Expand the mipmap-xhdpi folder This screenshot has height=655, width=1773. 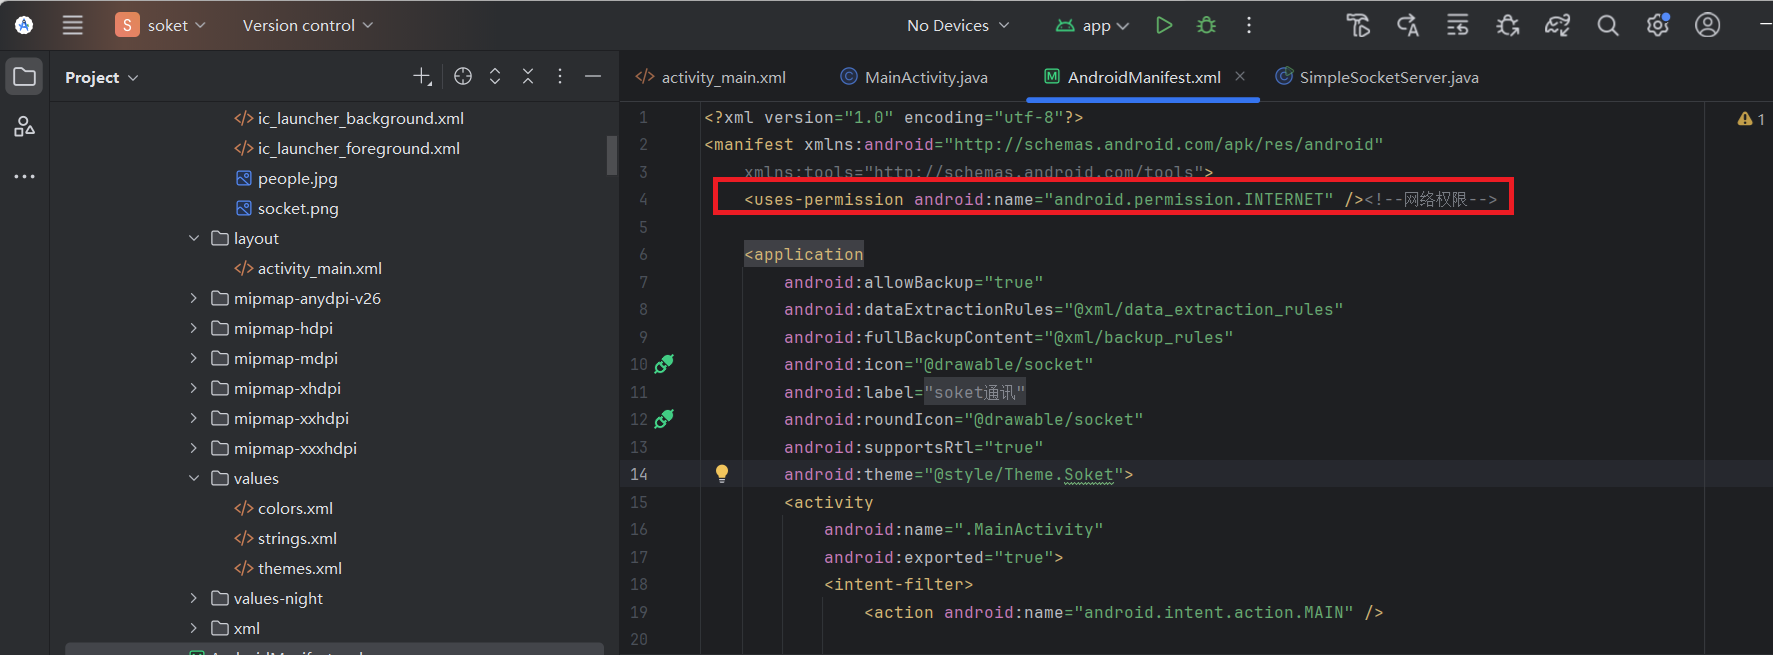(194, 388)
